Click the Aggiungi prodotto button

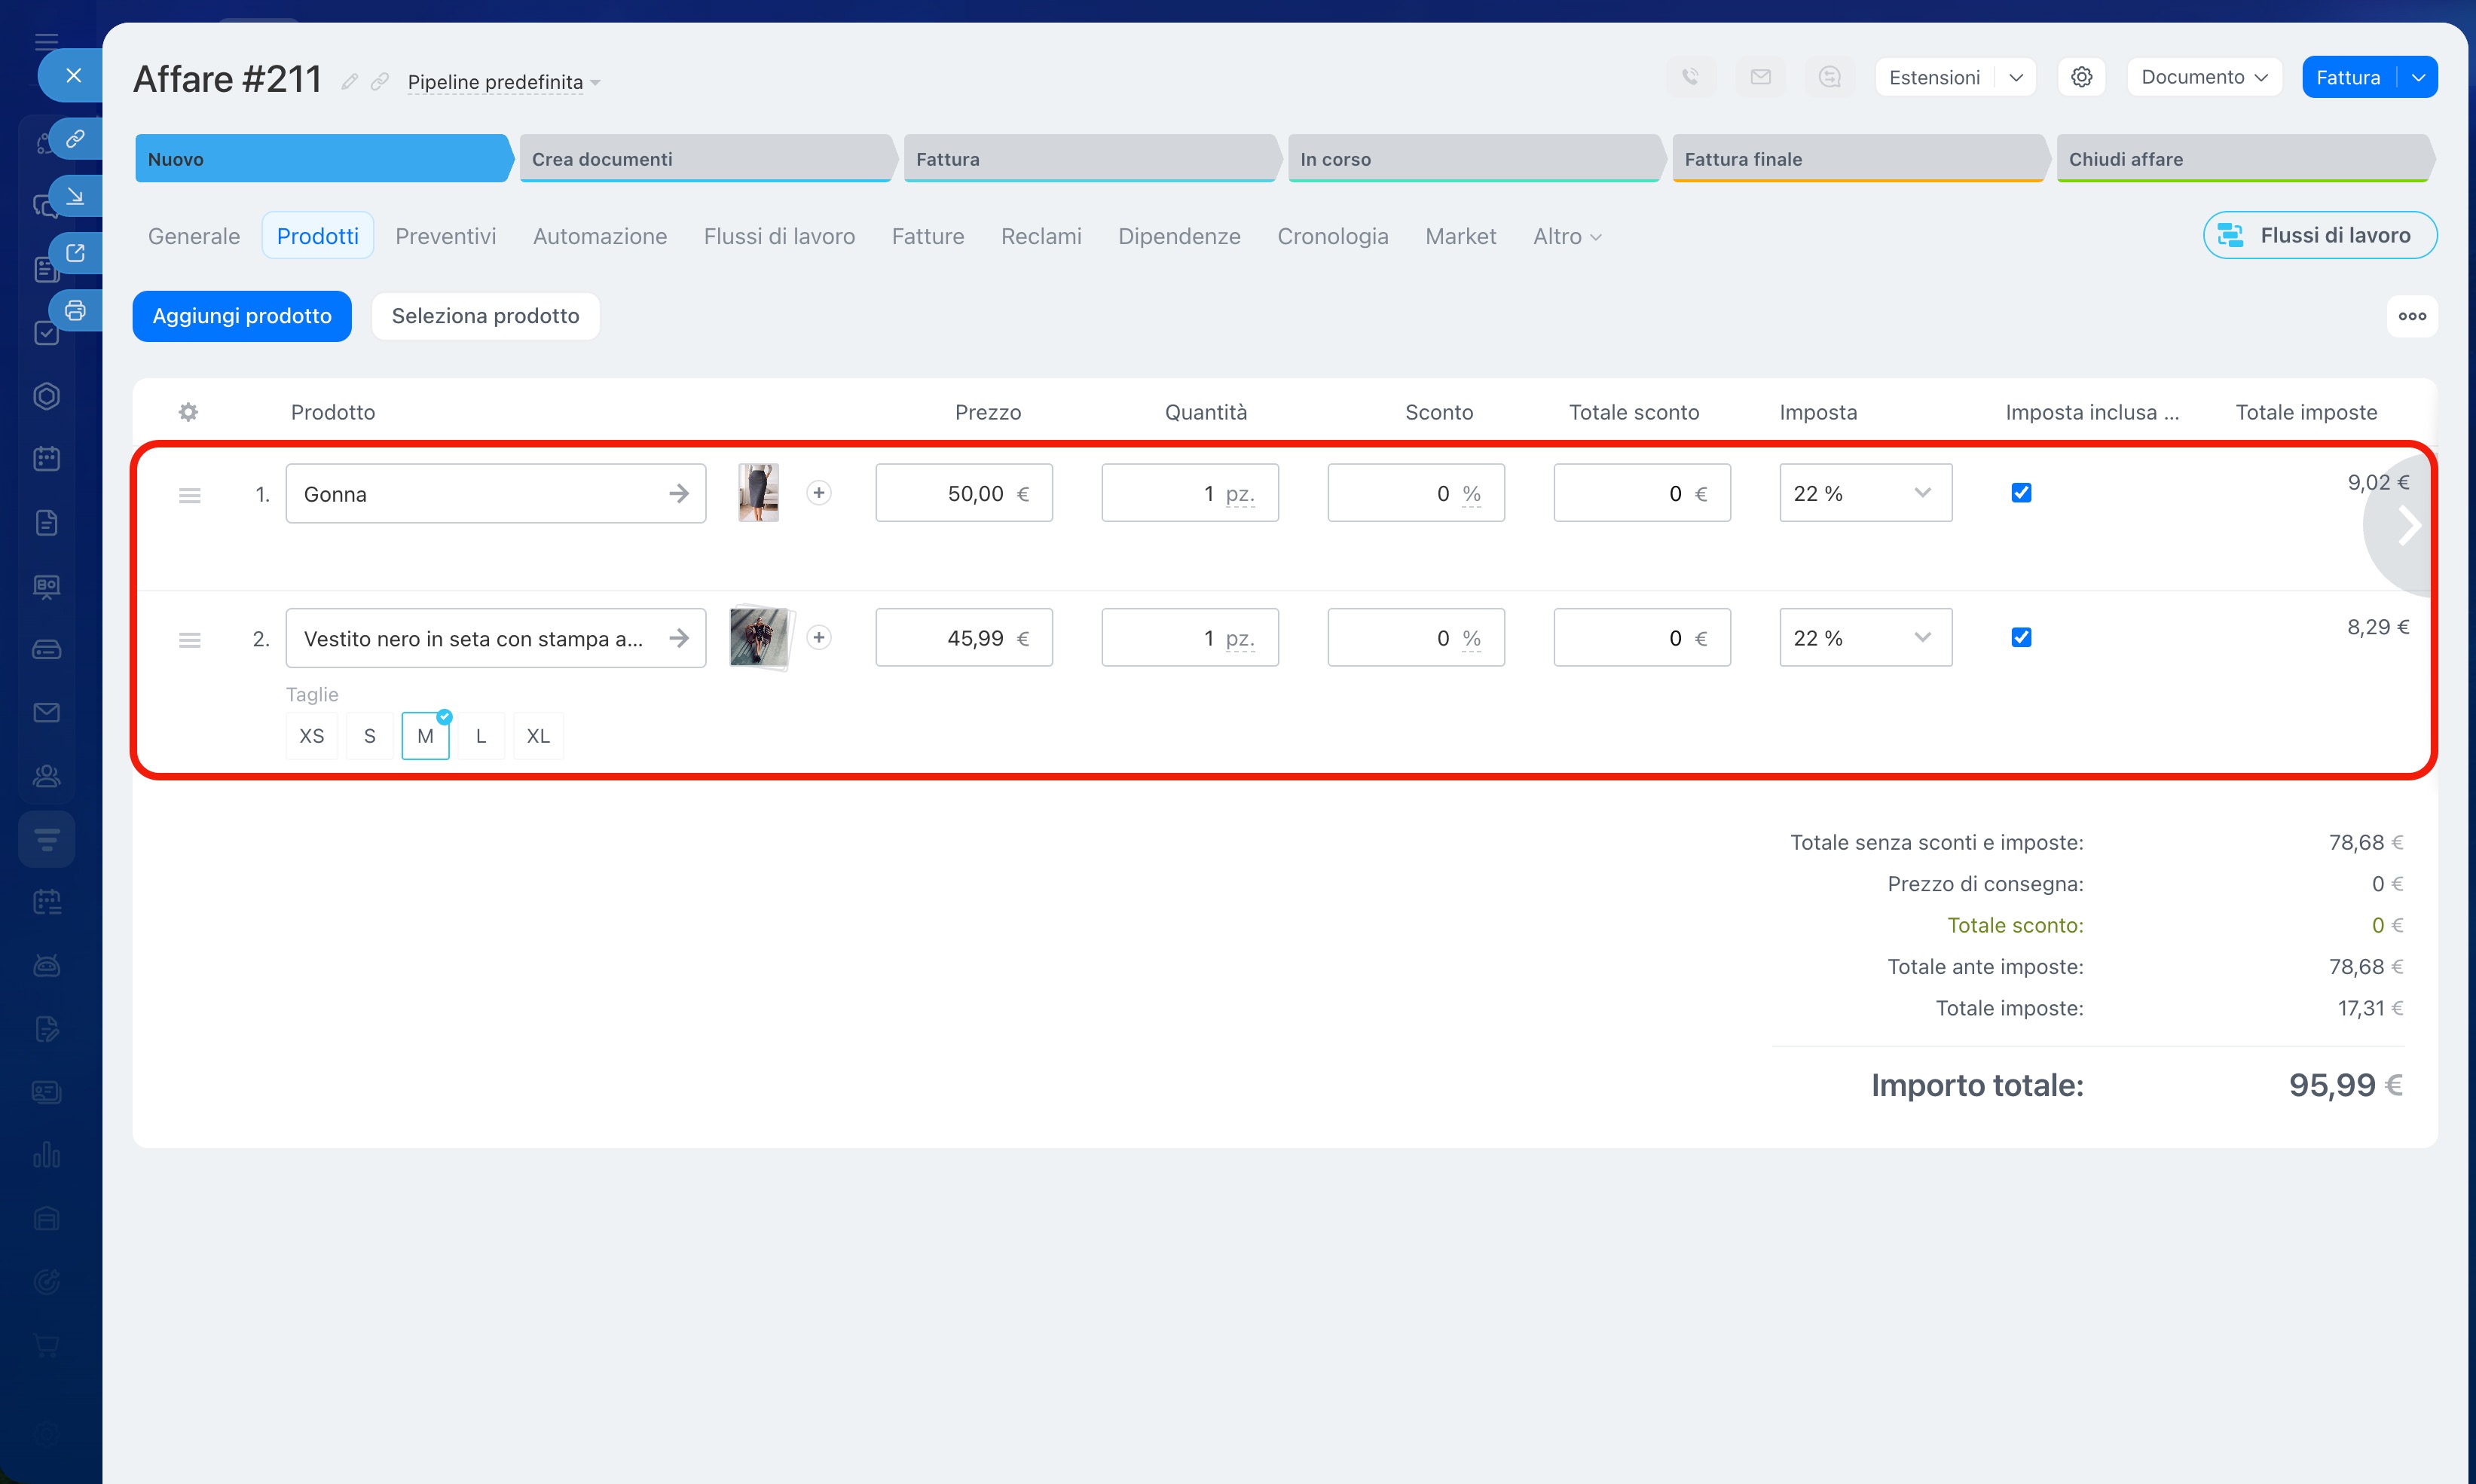pos(242,316)
